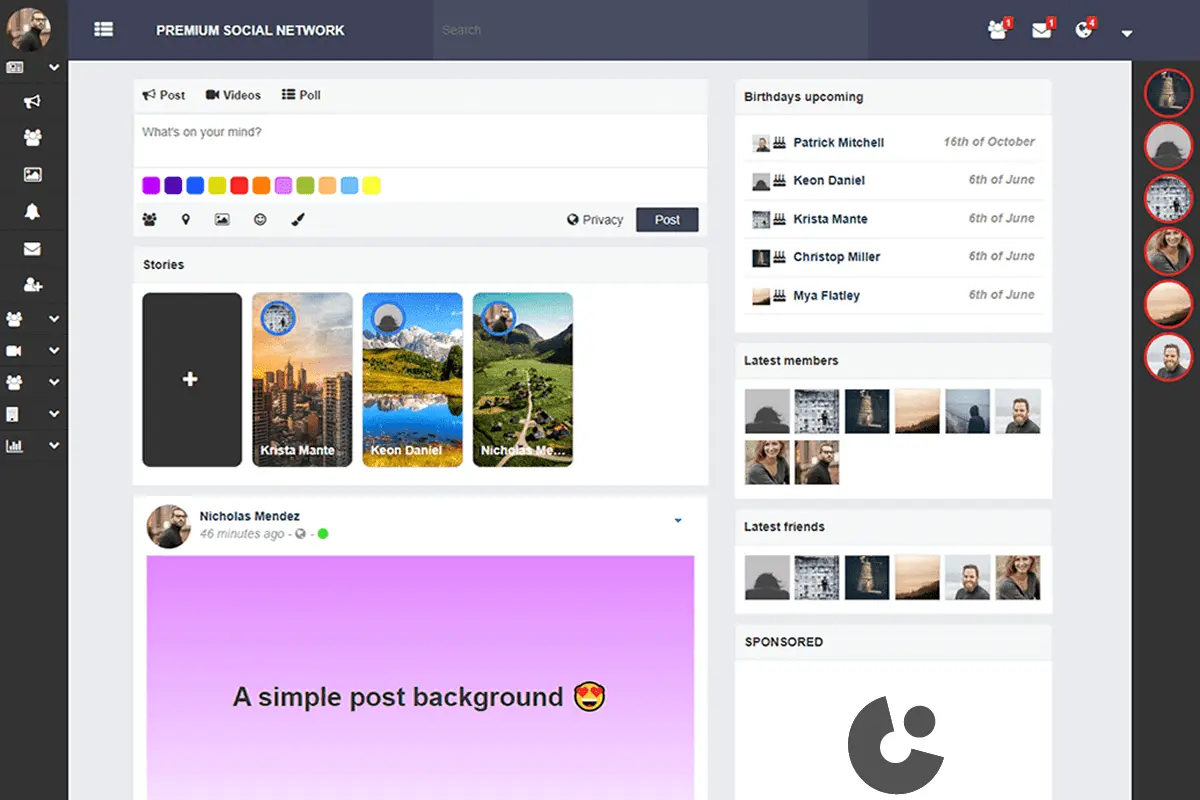This screenshot has height=800, width=1200.
Task: Open the hamburger menu in the header
Action: [103, 30]
